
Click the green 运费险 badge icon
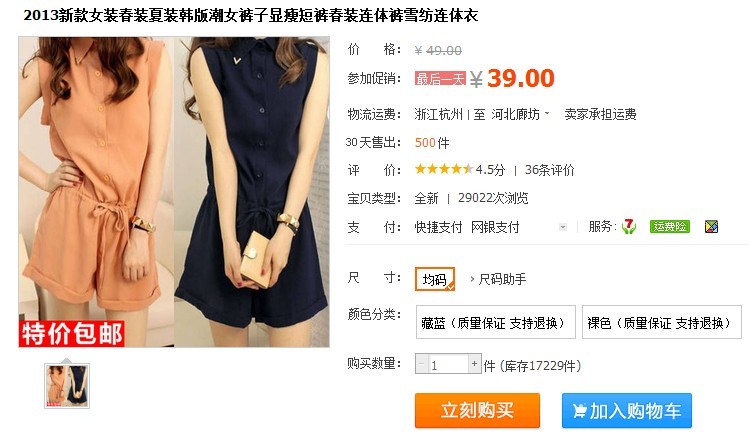(670, 226)
